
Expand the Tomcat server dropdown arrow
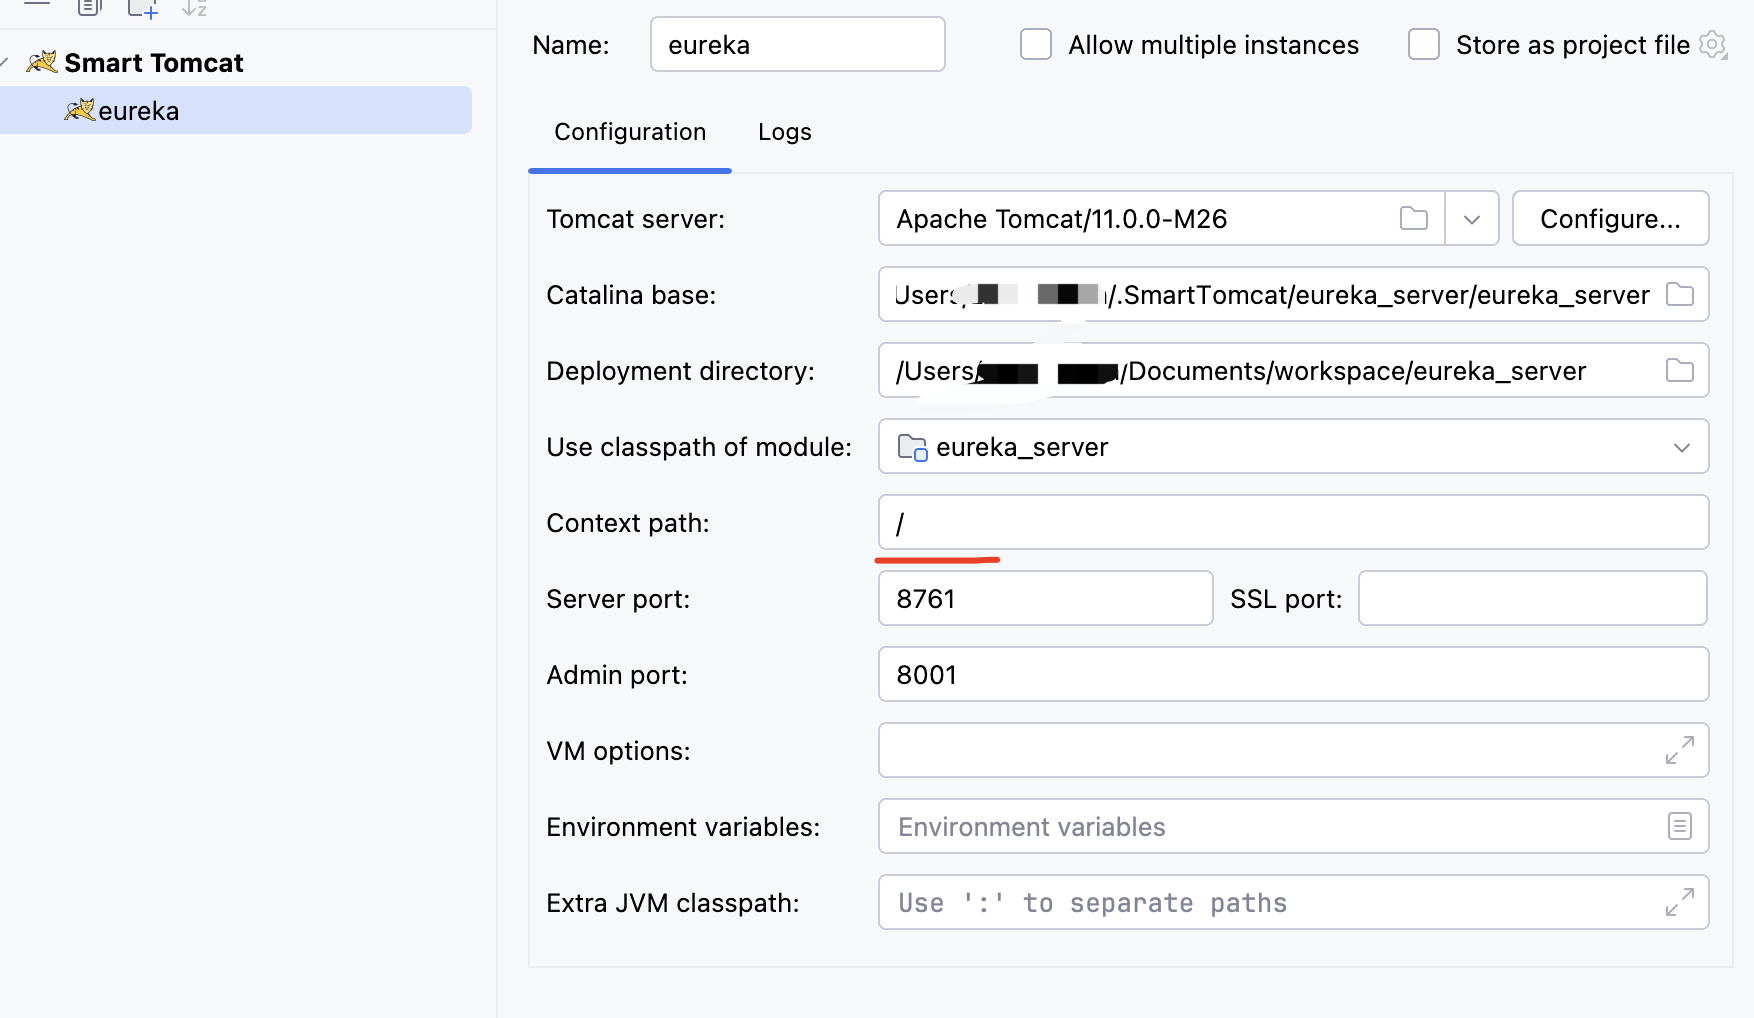click(1471, 218)
